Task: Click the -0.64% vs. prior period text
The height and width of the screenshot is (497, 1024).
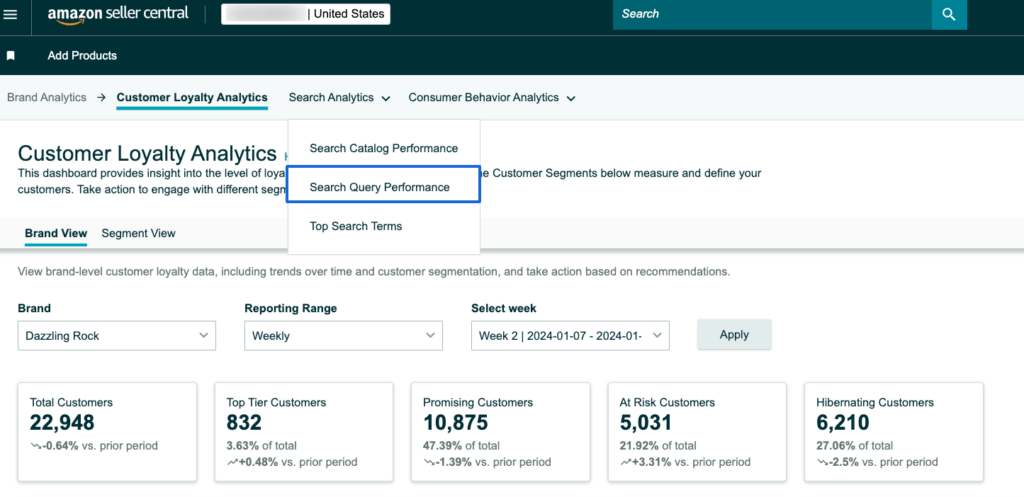Action: pos(100,447)
